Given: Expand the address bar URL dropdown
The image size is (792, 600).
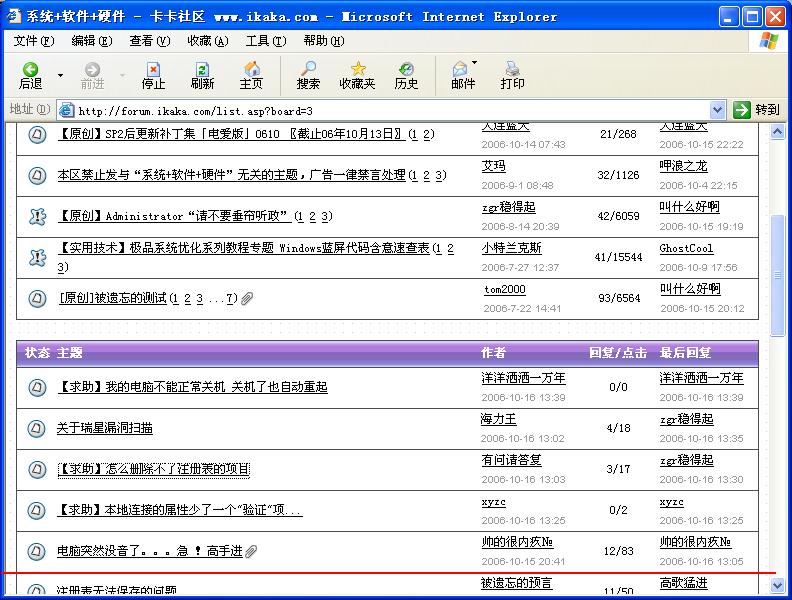Looking at the screenshot, I should tap(717, 110).
